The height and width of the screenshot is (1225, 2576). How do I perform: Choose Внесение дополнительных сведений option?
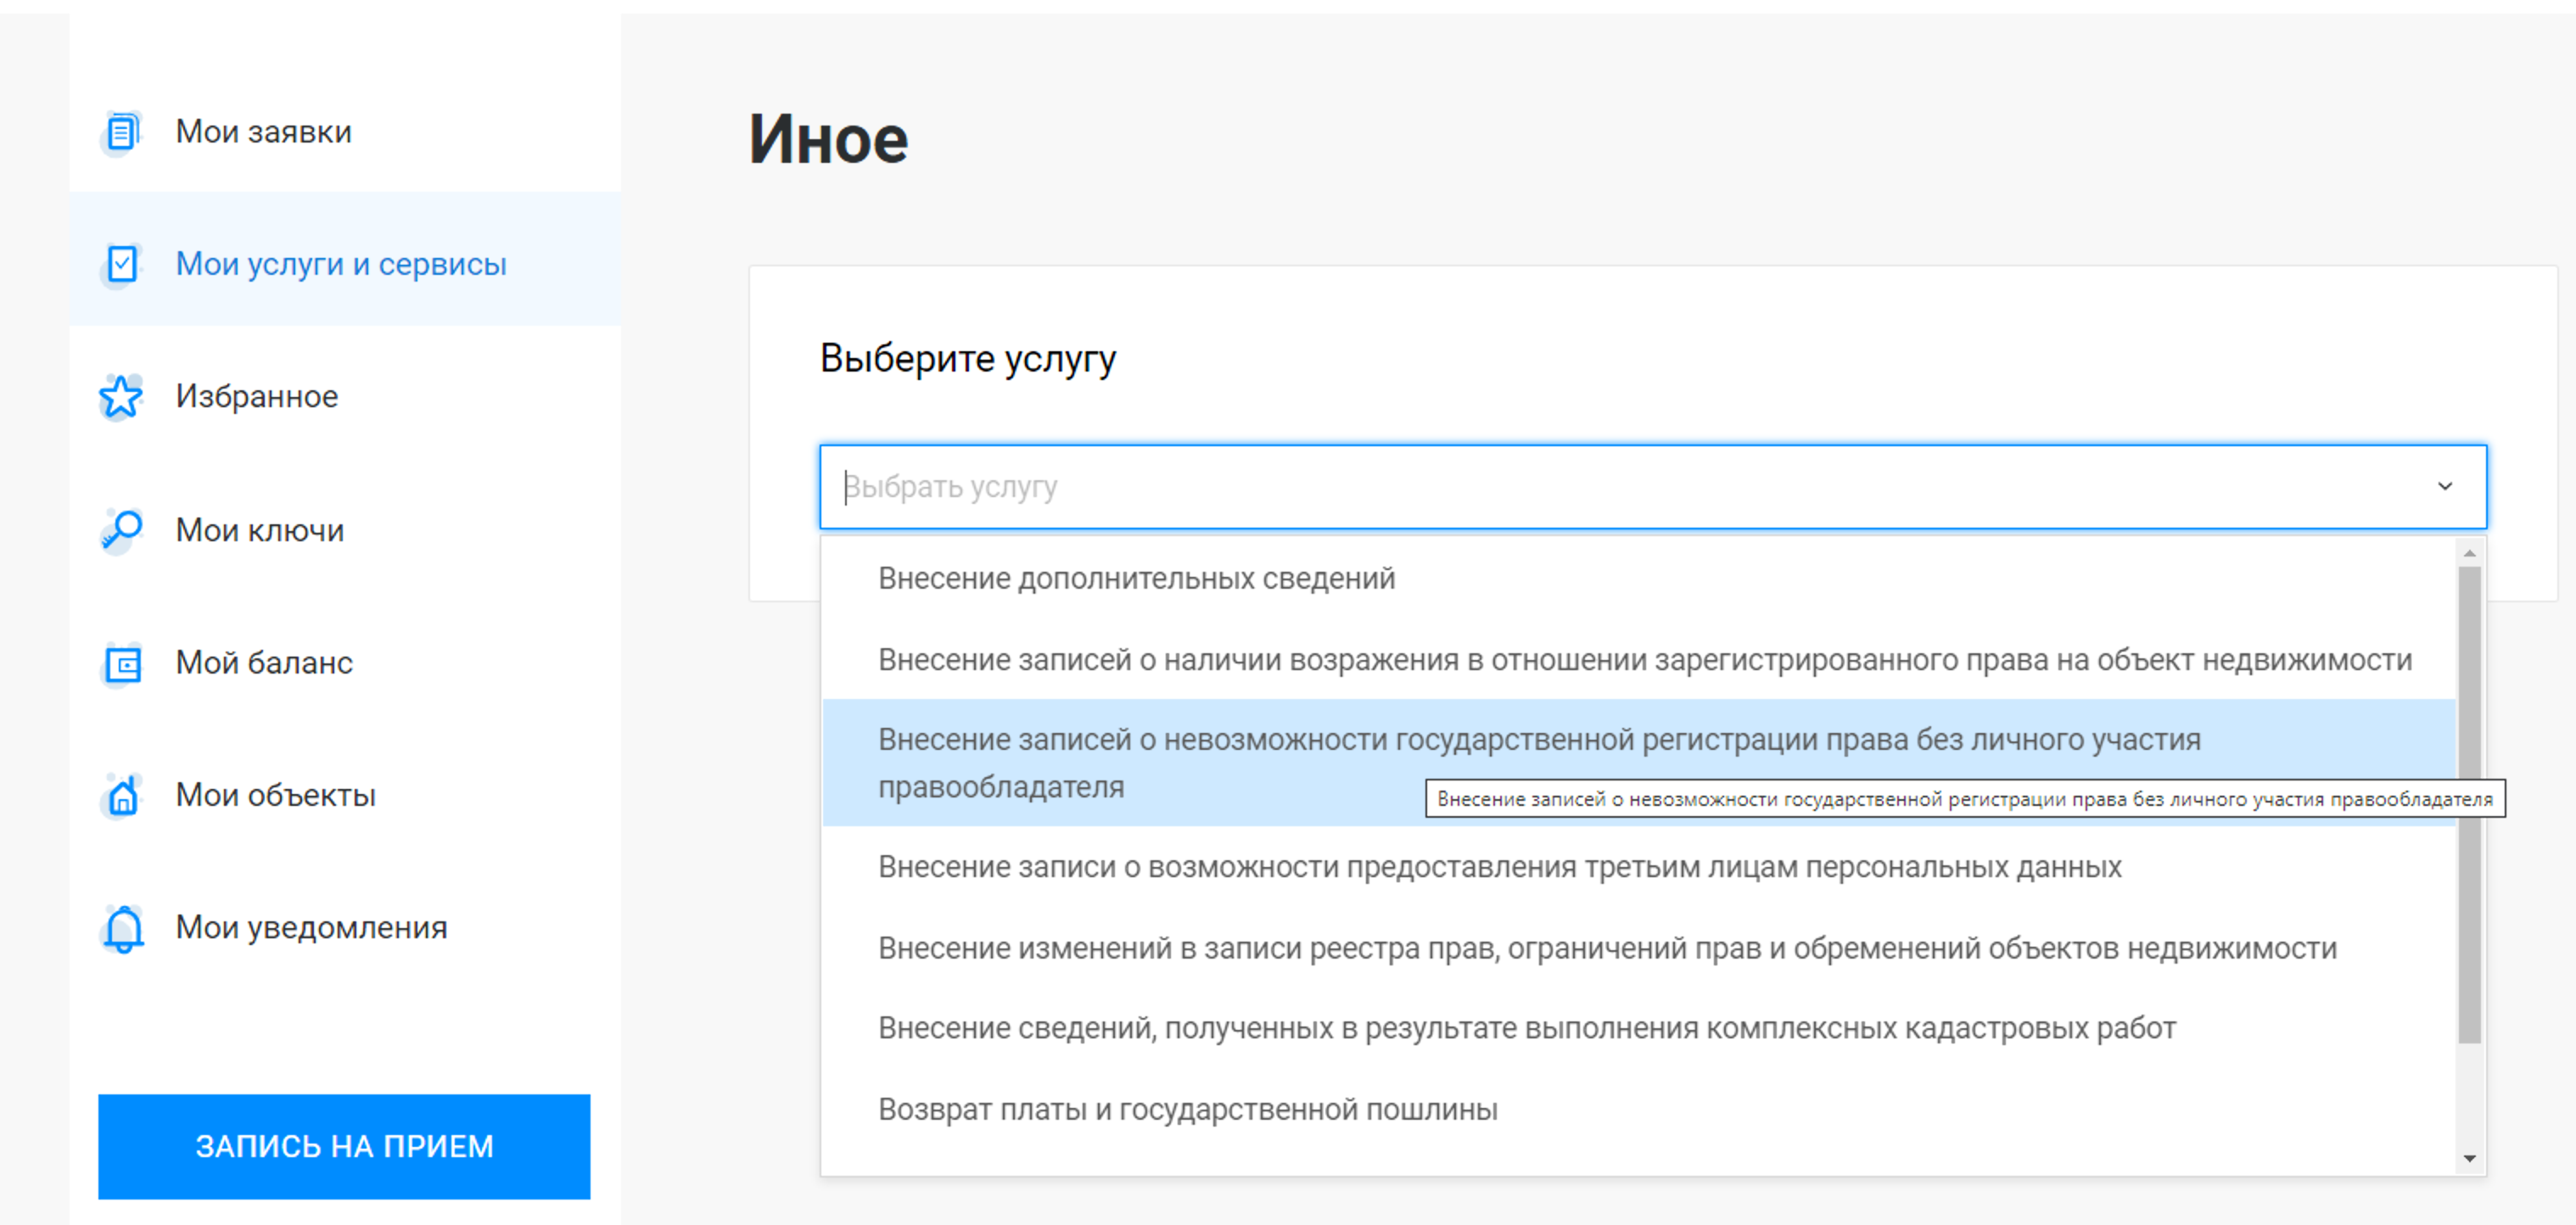click(1638, 578)
